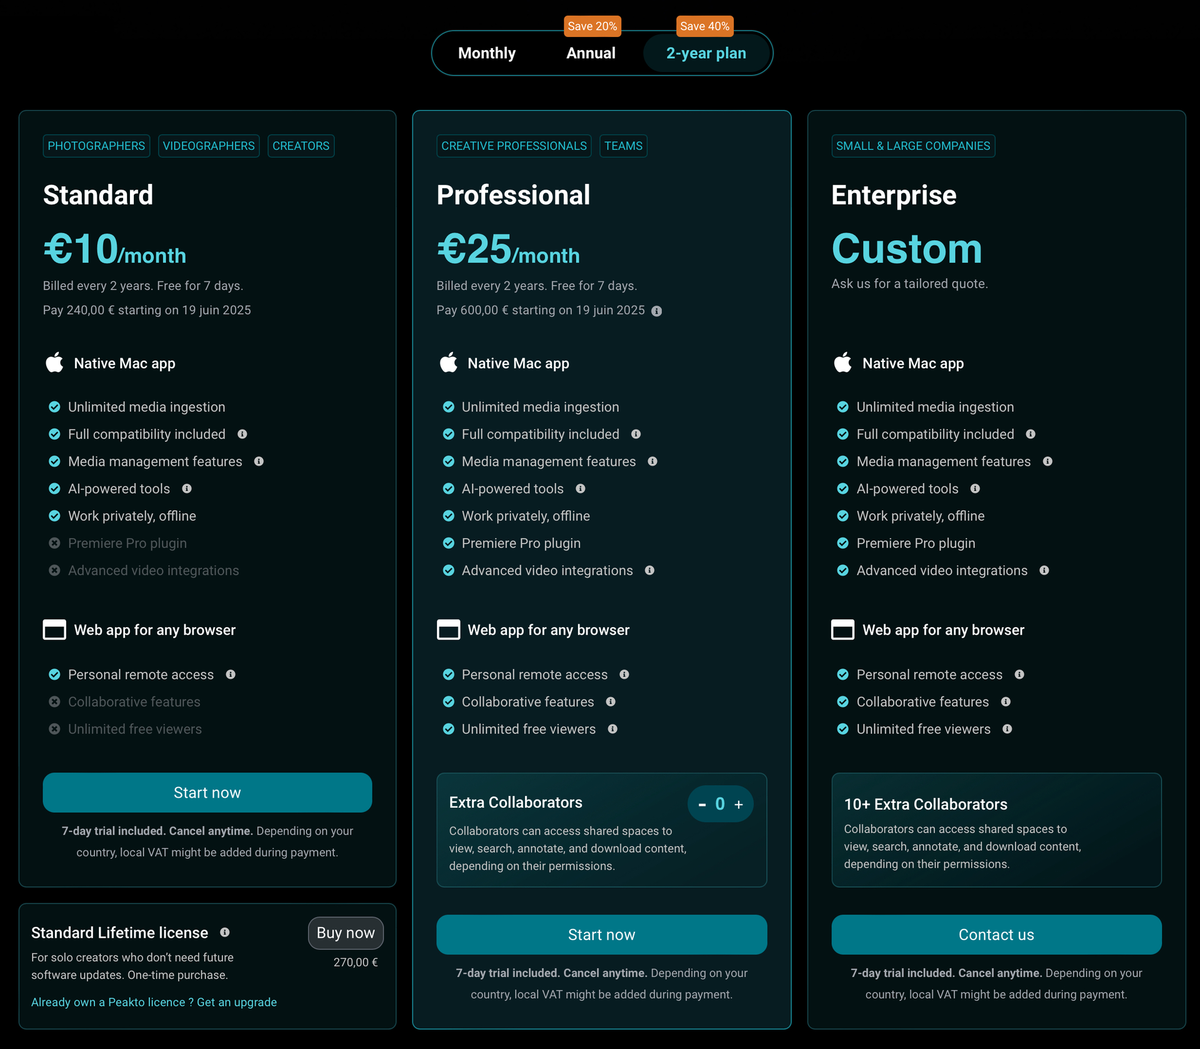Open info for Media management features on Enterprise
Screen dimensions: 1200x1049
pyautogui.click(x=1047, y=461)
